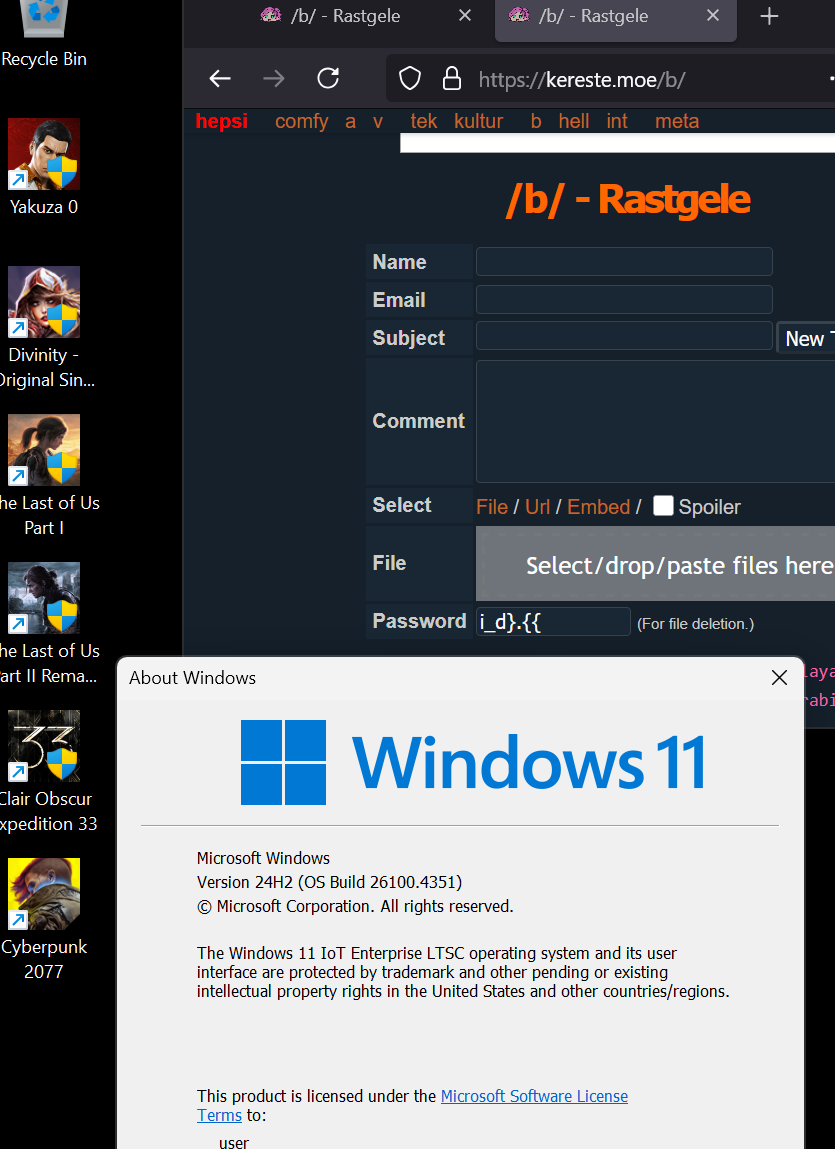835x1149 pixels.
Task: Click the Name input field
Action: pyautogui.click(x=624, y=262)
